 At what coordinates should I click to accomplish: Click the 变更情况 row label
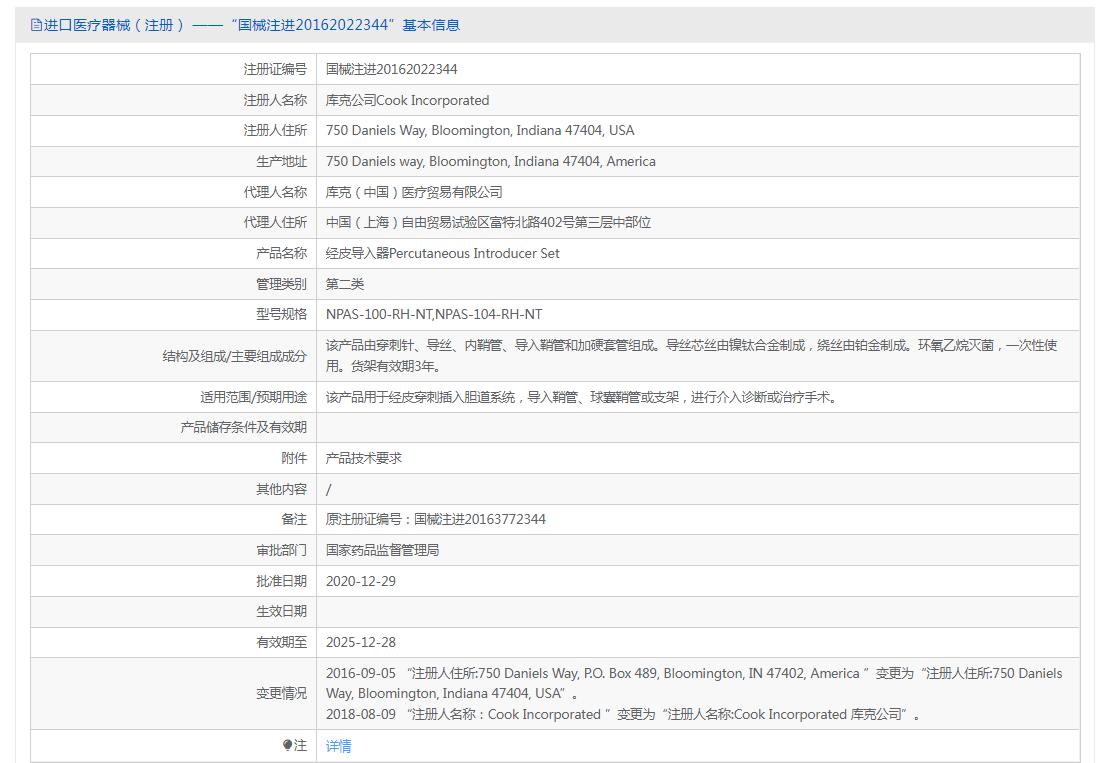(x=282, y=694)
